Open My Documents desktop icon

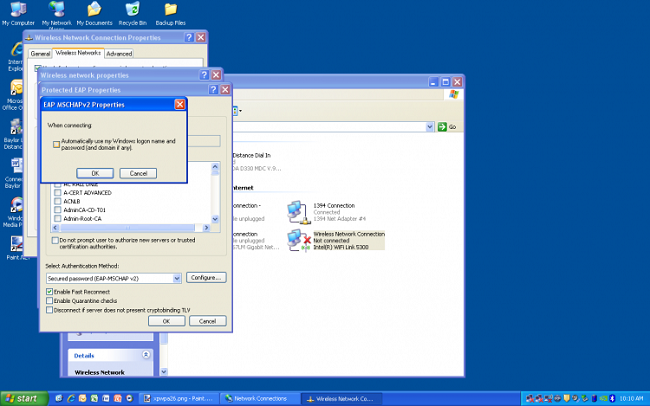pos(95,13)
